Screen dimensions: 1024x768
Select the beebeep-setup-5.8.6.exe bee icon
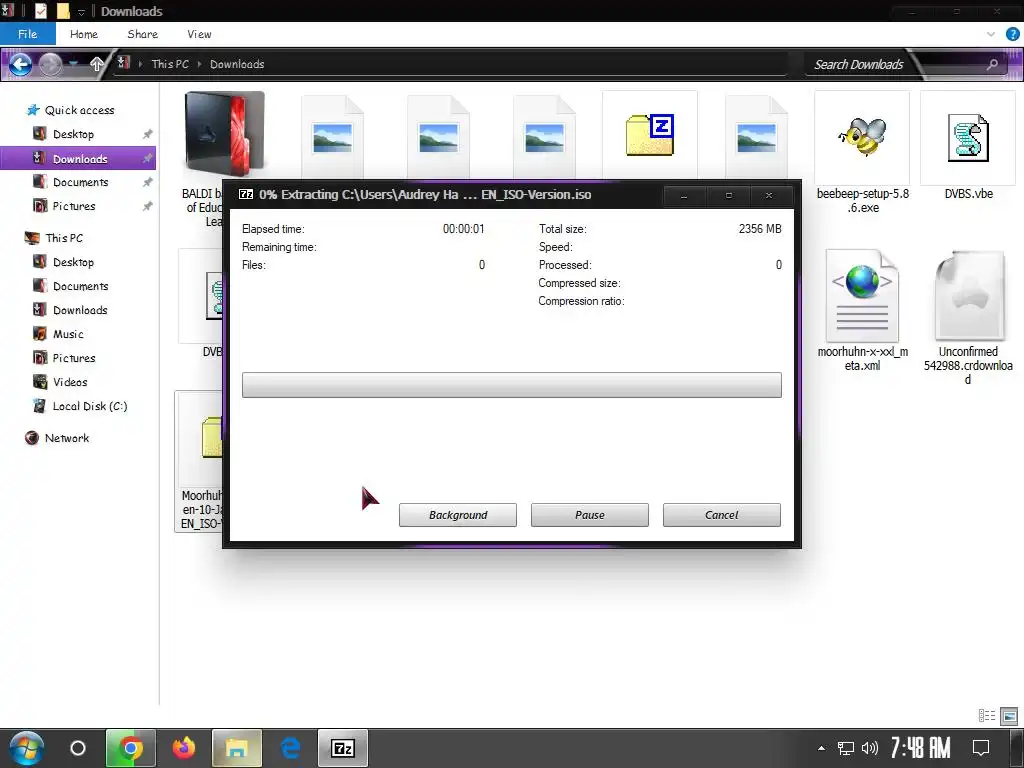(x=862, y=137)
